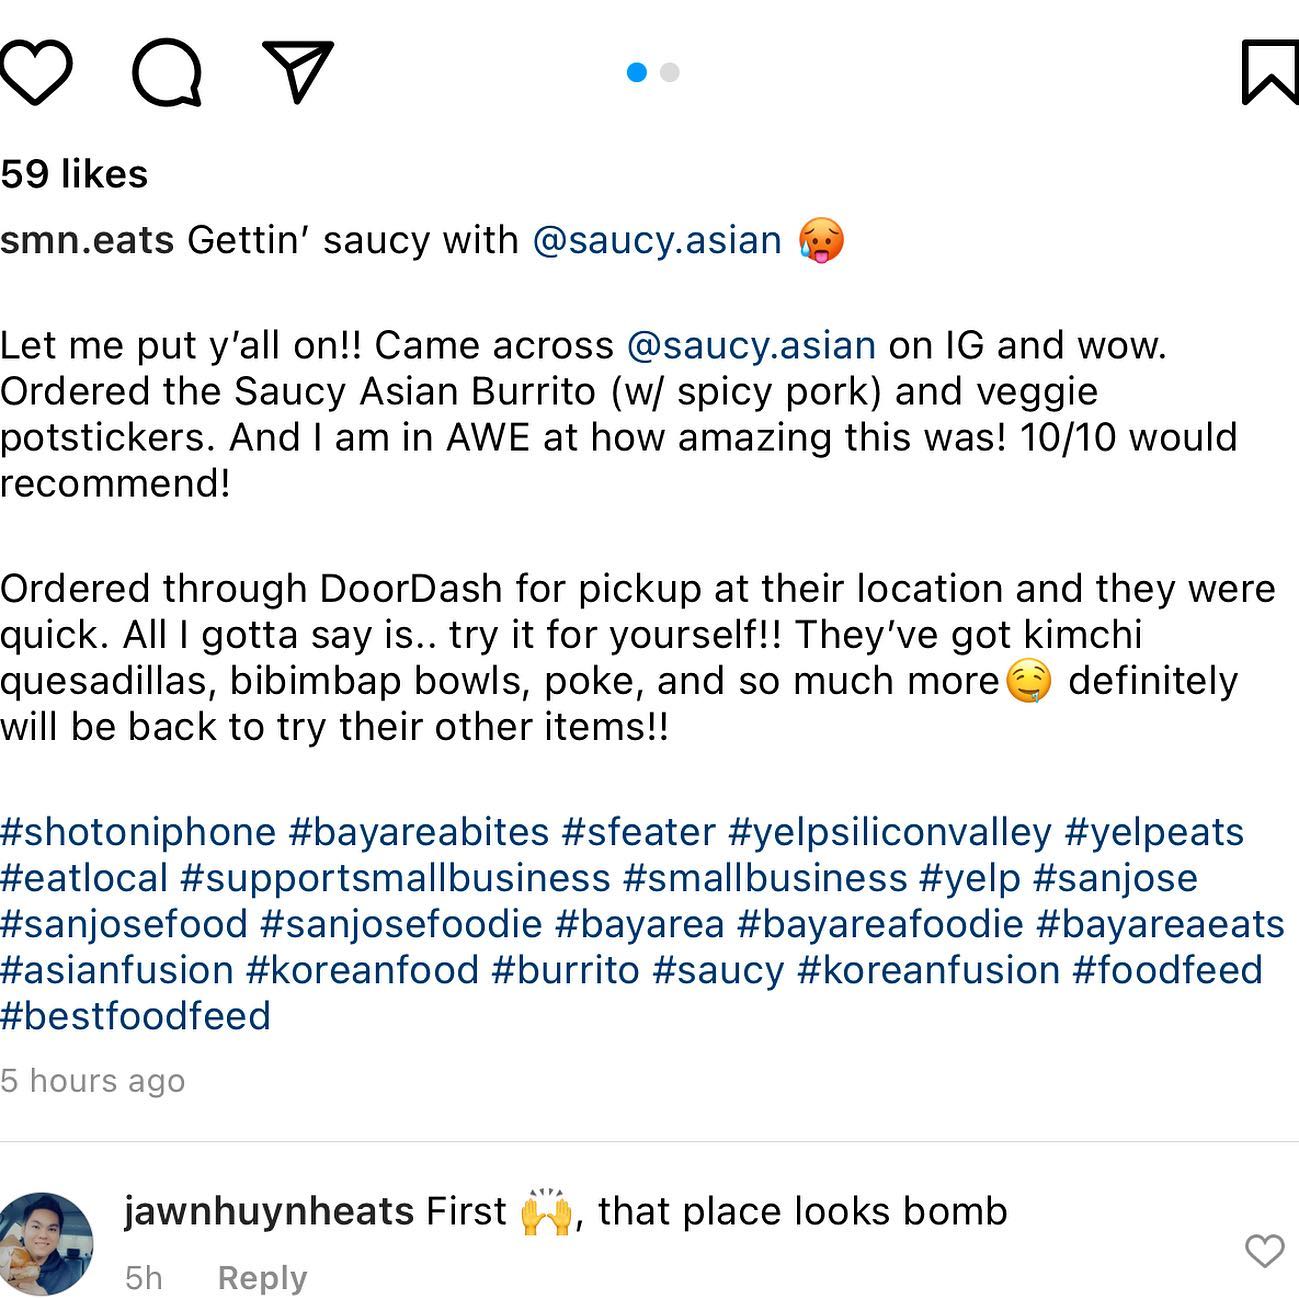Share post with paper plane icon
Screen dimensions: 1299x1299
click(297, 72)
